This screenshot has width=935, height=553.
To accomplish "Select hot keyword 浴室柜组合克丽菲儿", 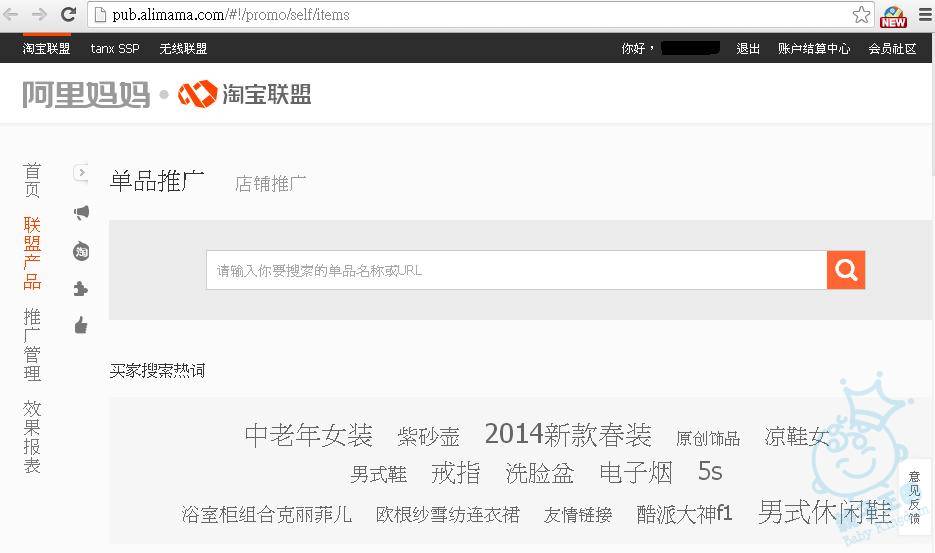I will click(x=267, y=514).
